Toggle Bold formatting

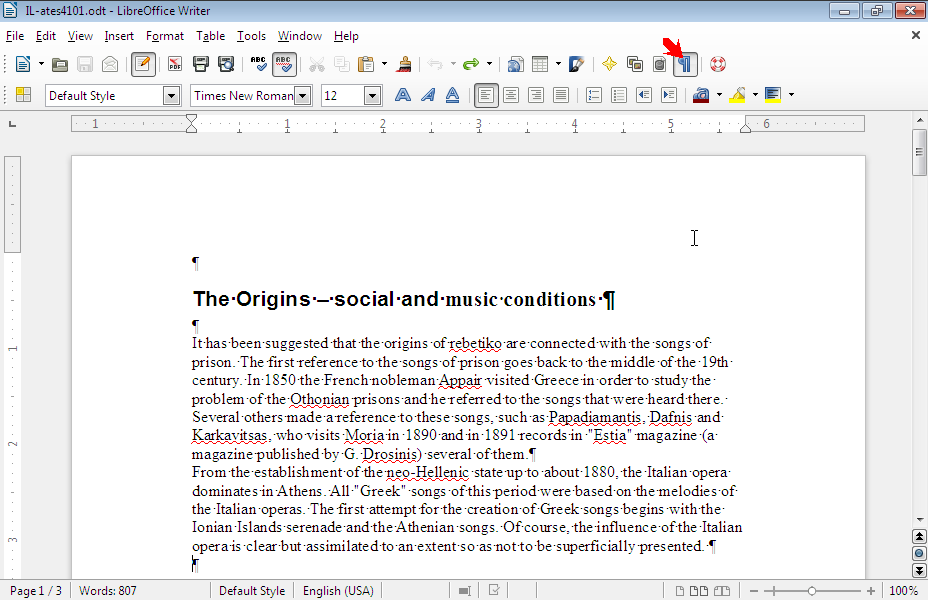click(x=402, y=95)
